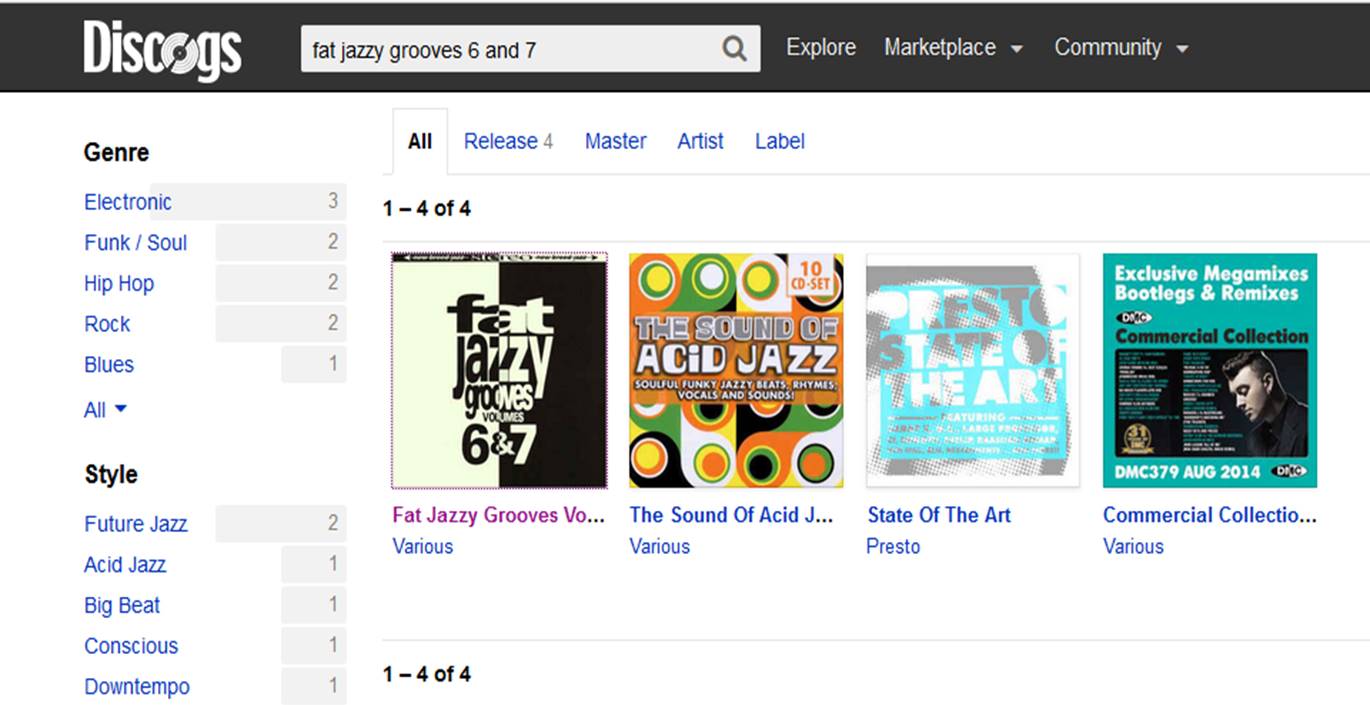This screenshot has height=705, width=1370.
Task: Open The Sound Of Acid Jazz cover
Action: [x=736, y=371]
